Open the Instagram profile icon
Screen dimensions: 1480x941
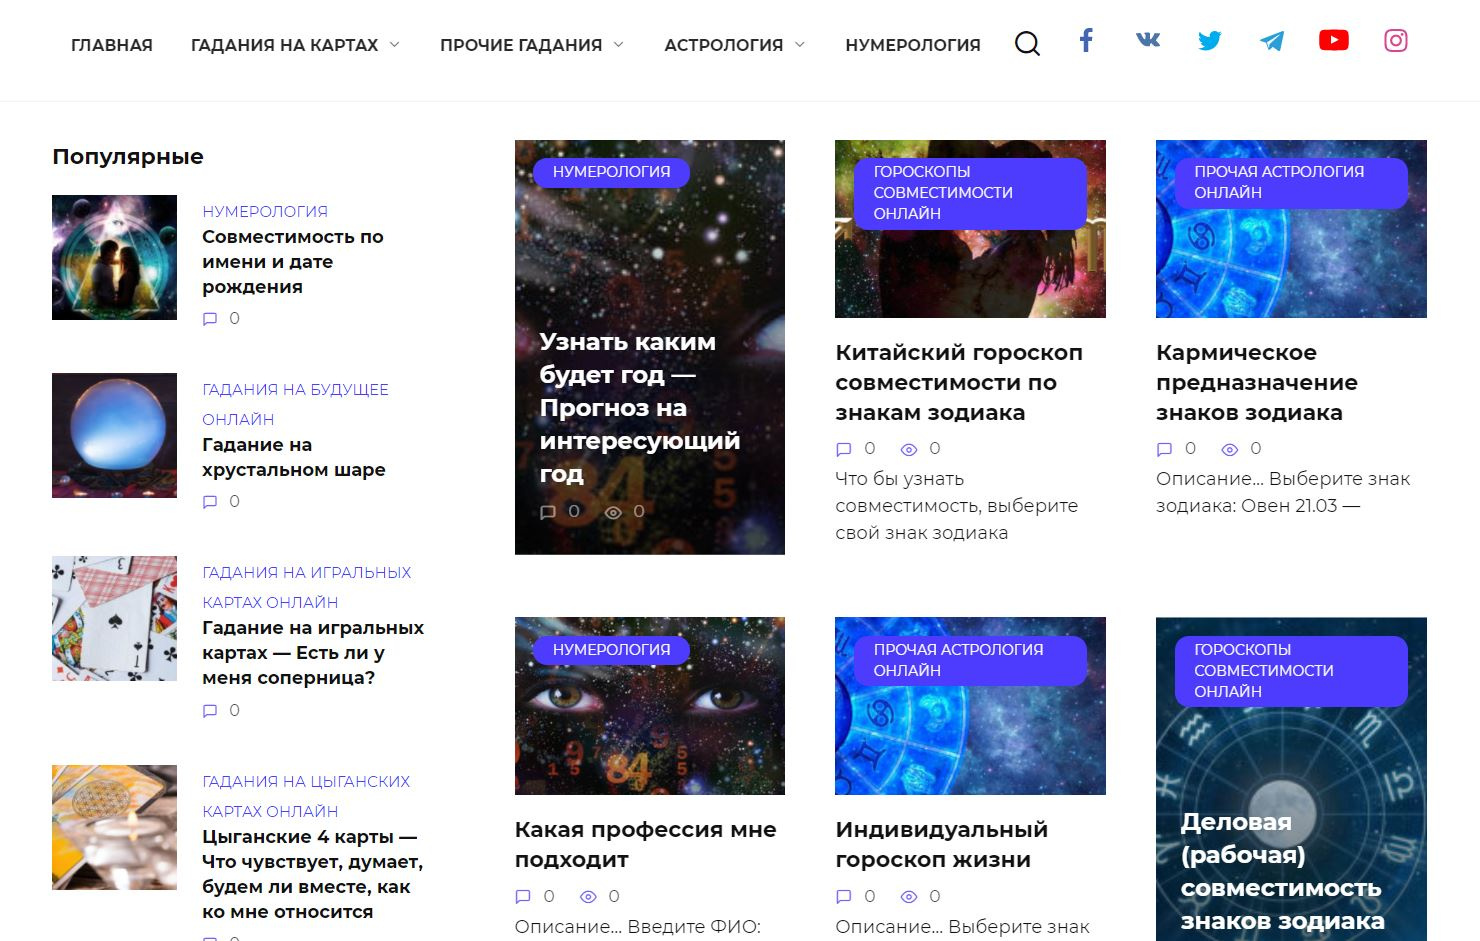pos(1396,40)
